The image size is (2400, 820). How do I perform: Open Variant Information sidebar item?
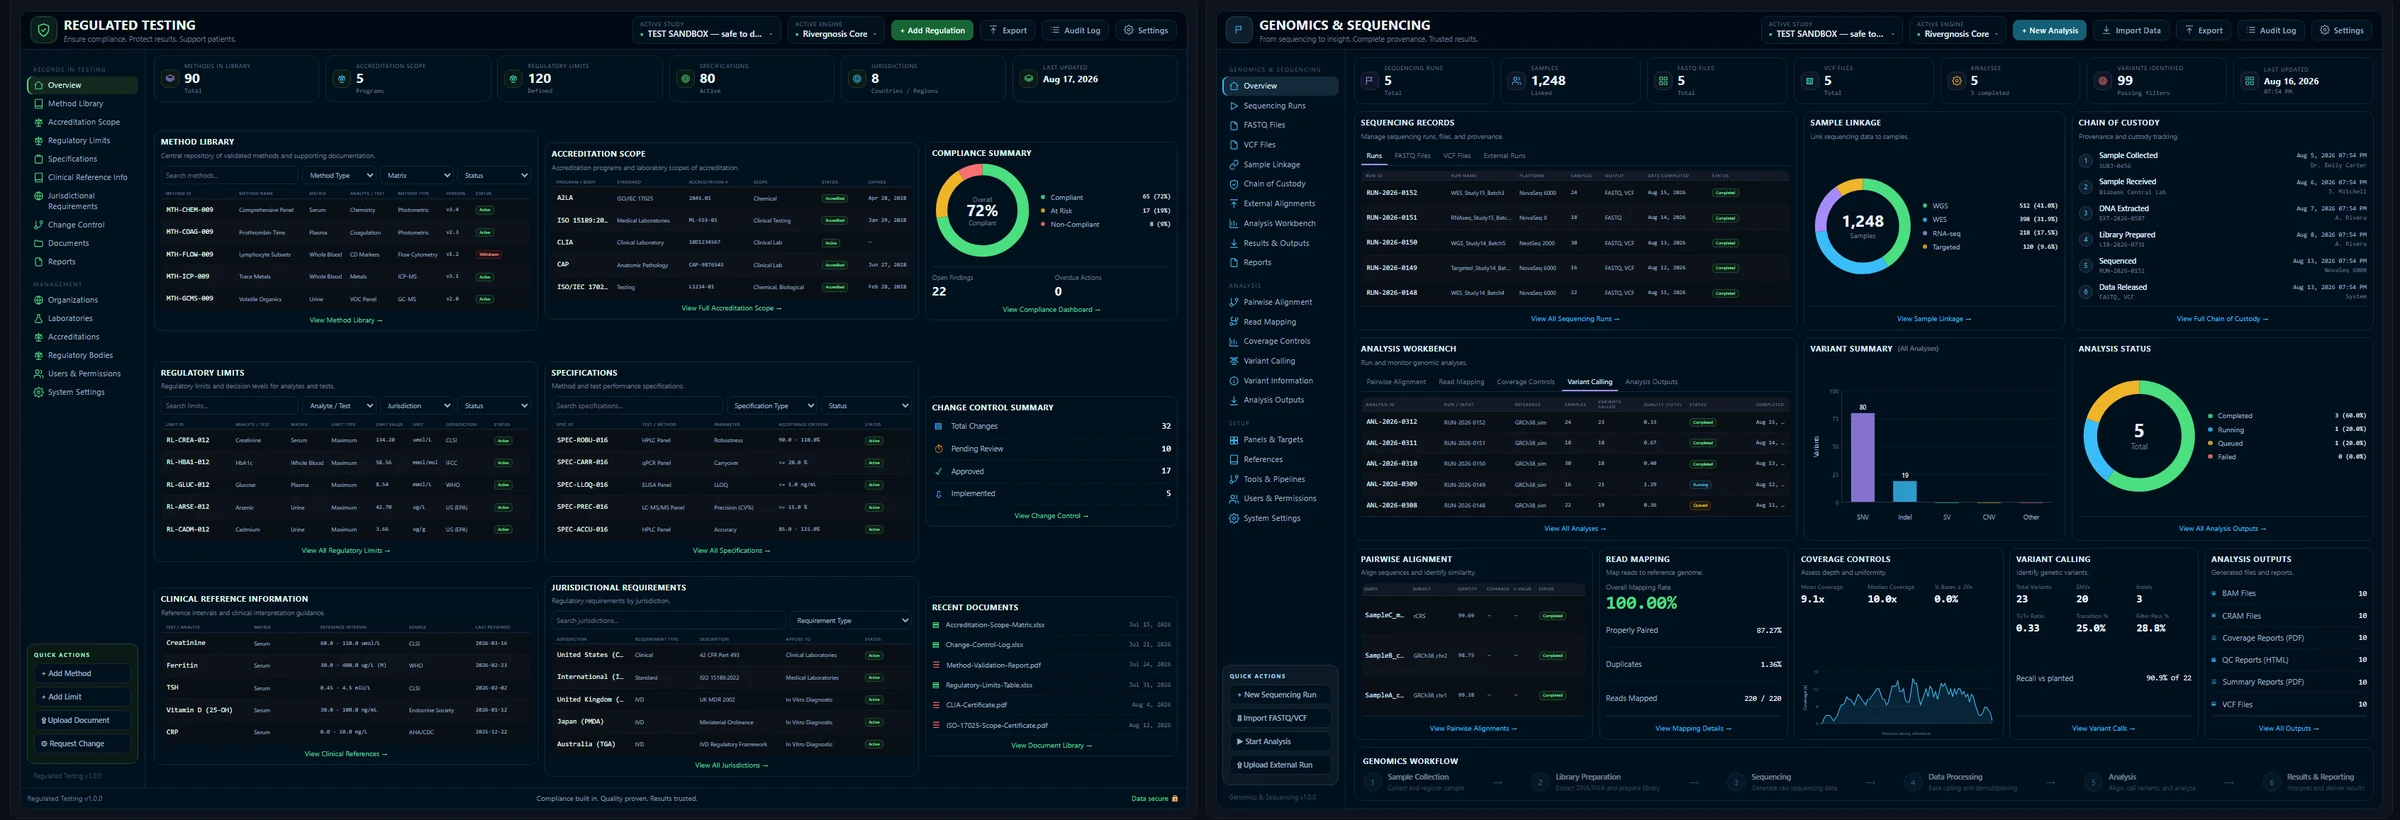pyautogui.click(x=1278, y=381)
